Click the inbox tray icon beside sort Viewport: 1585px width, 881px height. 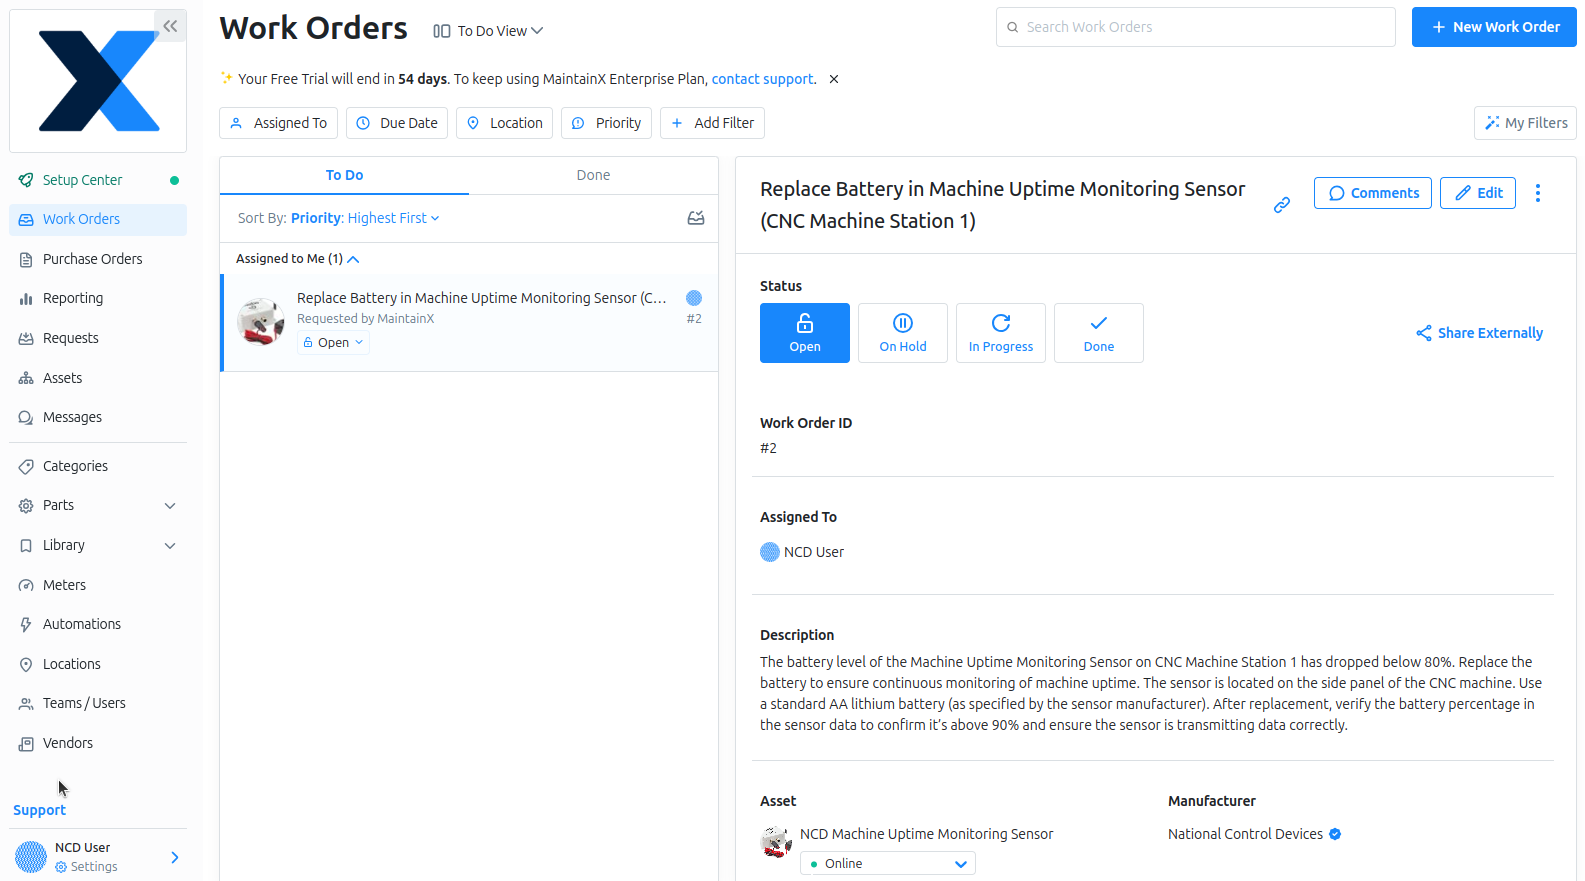(696, 218)
